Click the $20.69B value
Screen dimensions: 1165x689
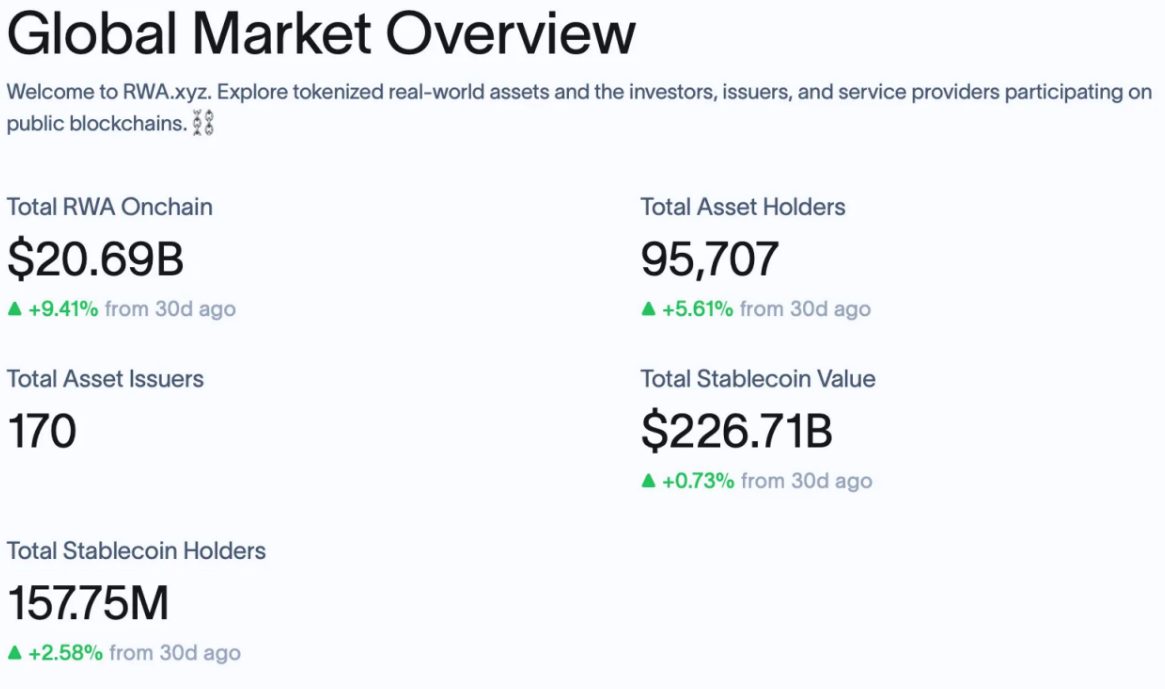[96, 259]
